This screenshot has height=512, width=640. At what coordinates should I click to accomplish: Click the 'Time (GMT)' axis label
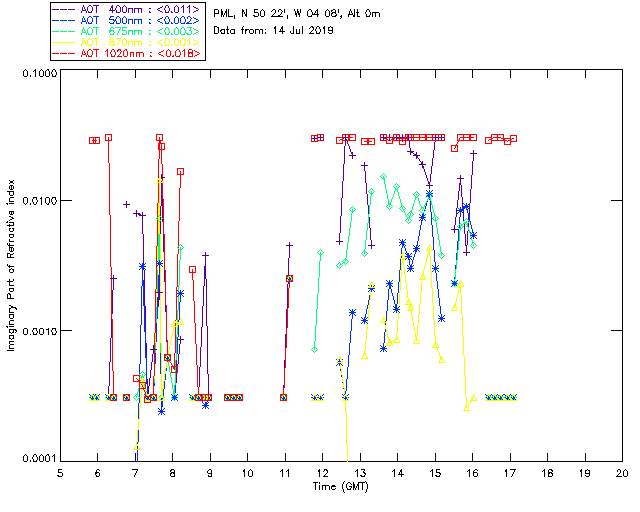(340, 487)
